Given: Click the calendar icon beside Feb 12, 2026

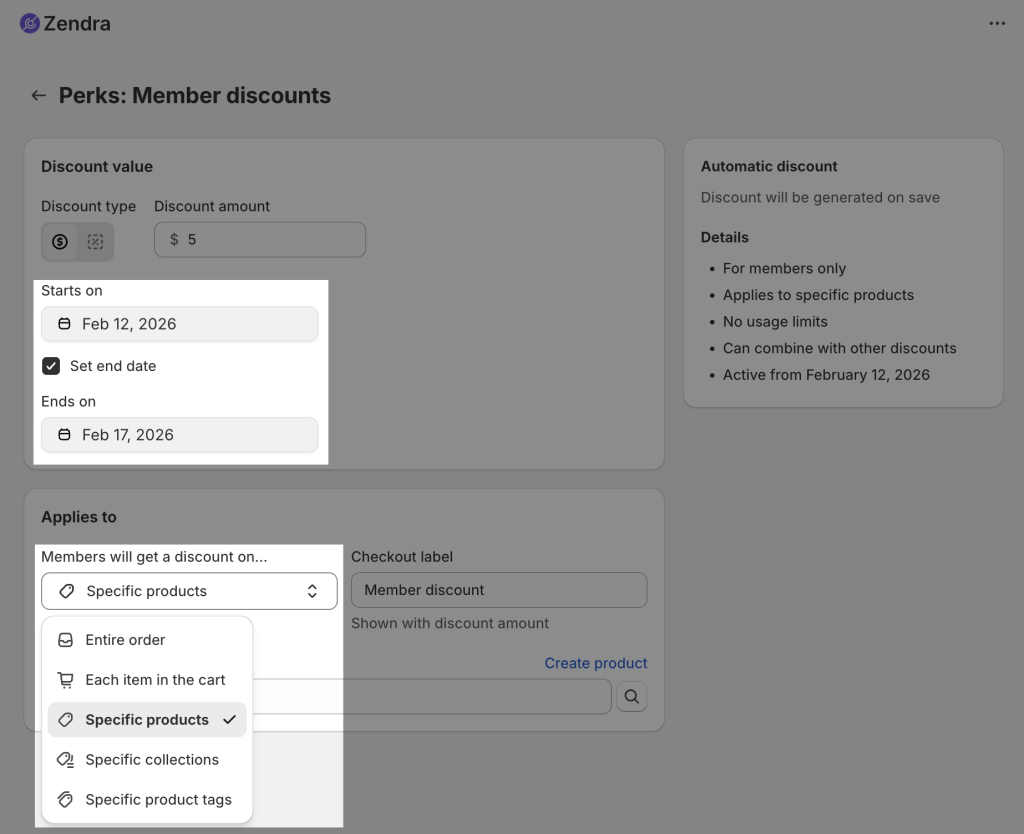Looking at the screenshot, I should coord(64,324).
